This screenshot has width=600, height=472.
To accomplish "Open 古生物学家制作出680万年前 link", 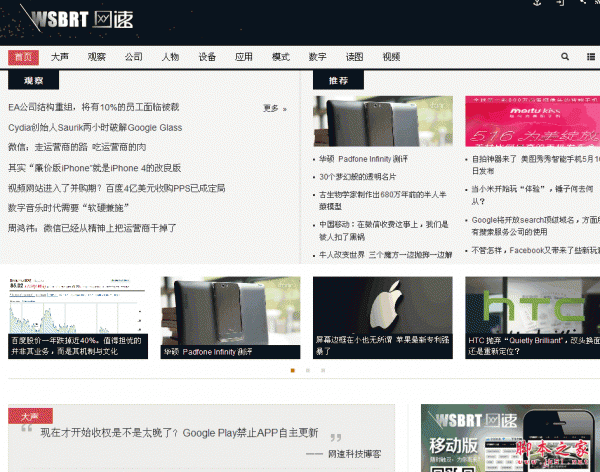I will pyautogui.click(x=383, y=200).
